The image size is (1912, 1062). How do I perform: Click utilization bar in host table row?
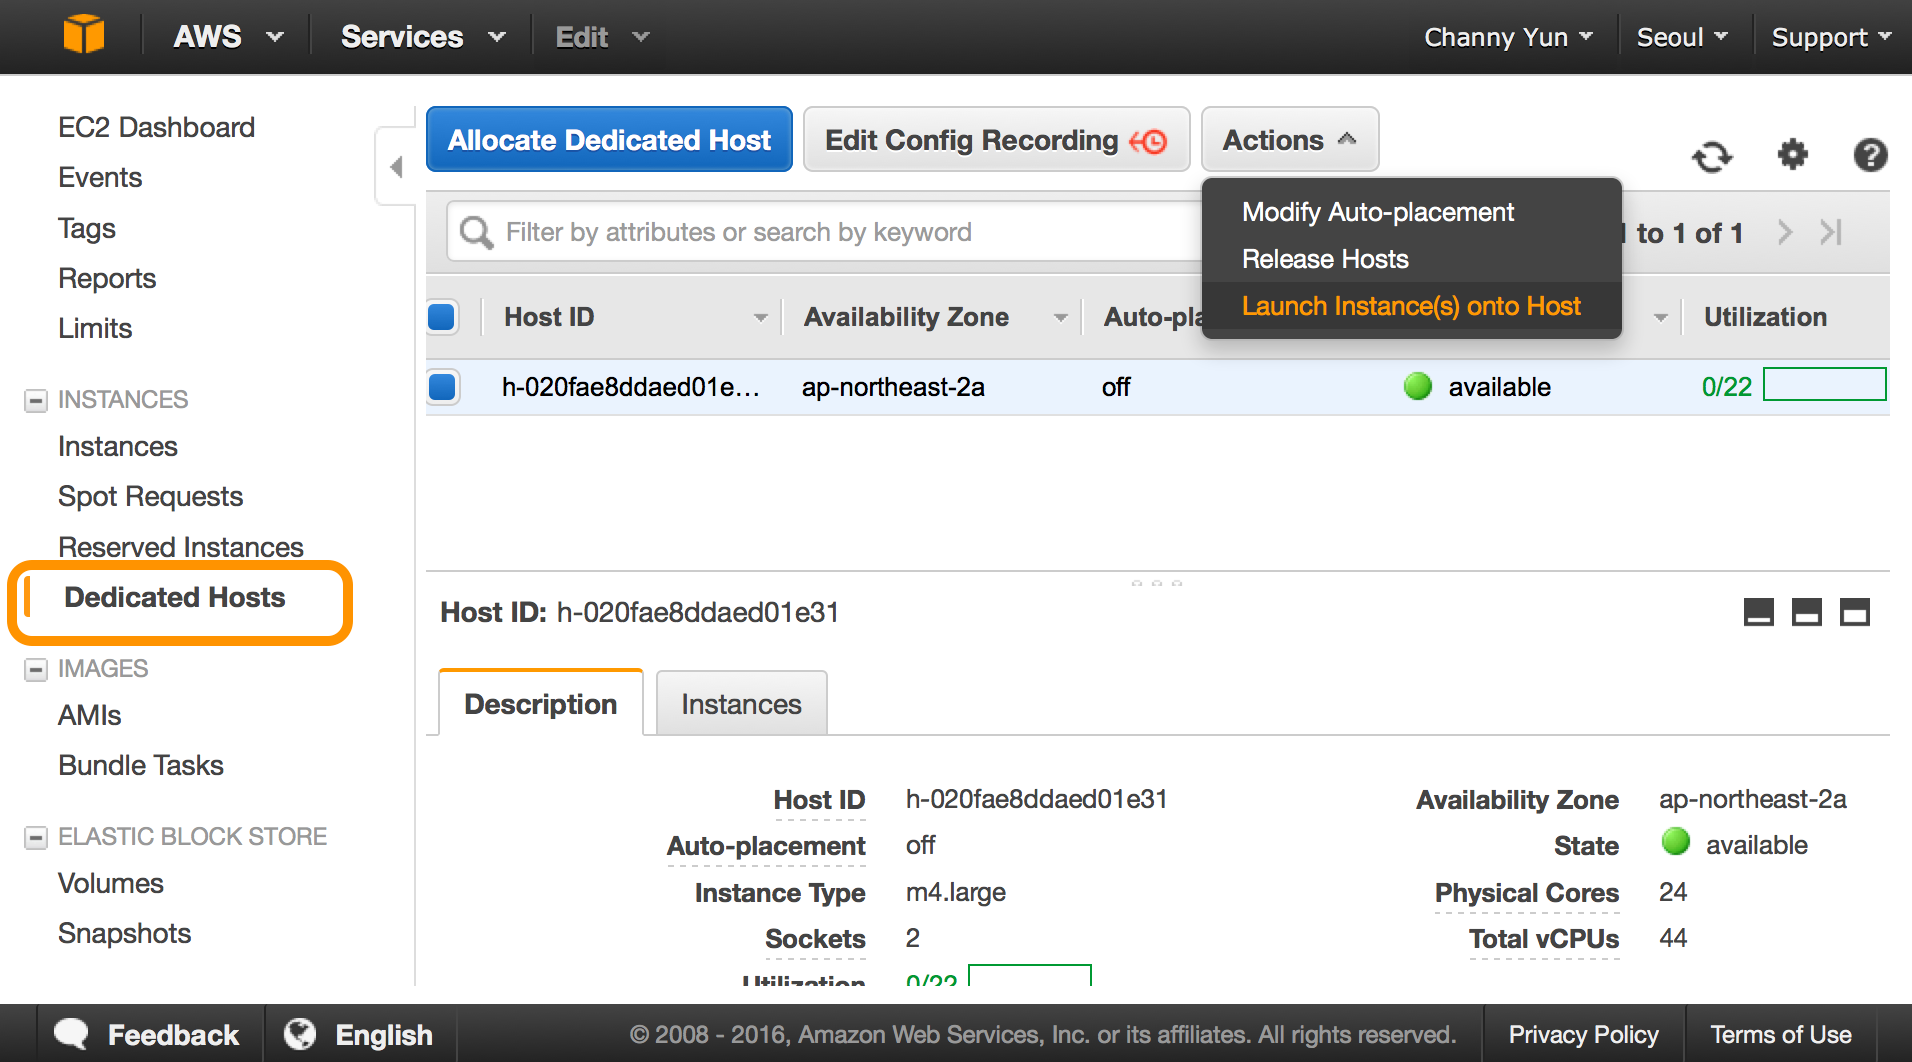pyautogui.click(x=1824, y=385)
